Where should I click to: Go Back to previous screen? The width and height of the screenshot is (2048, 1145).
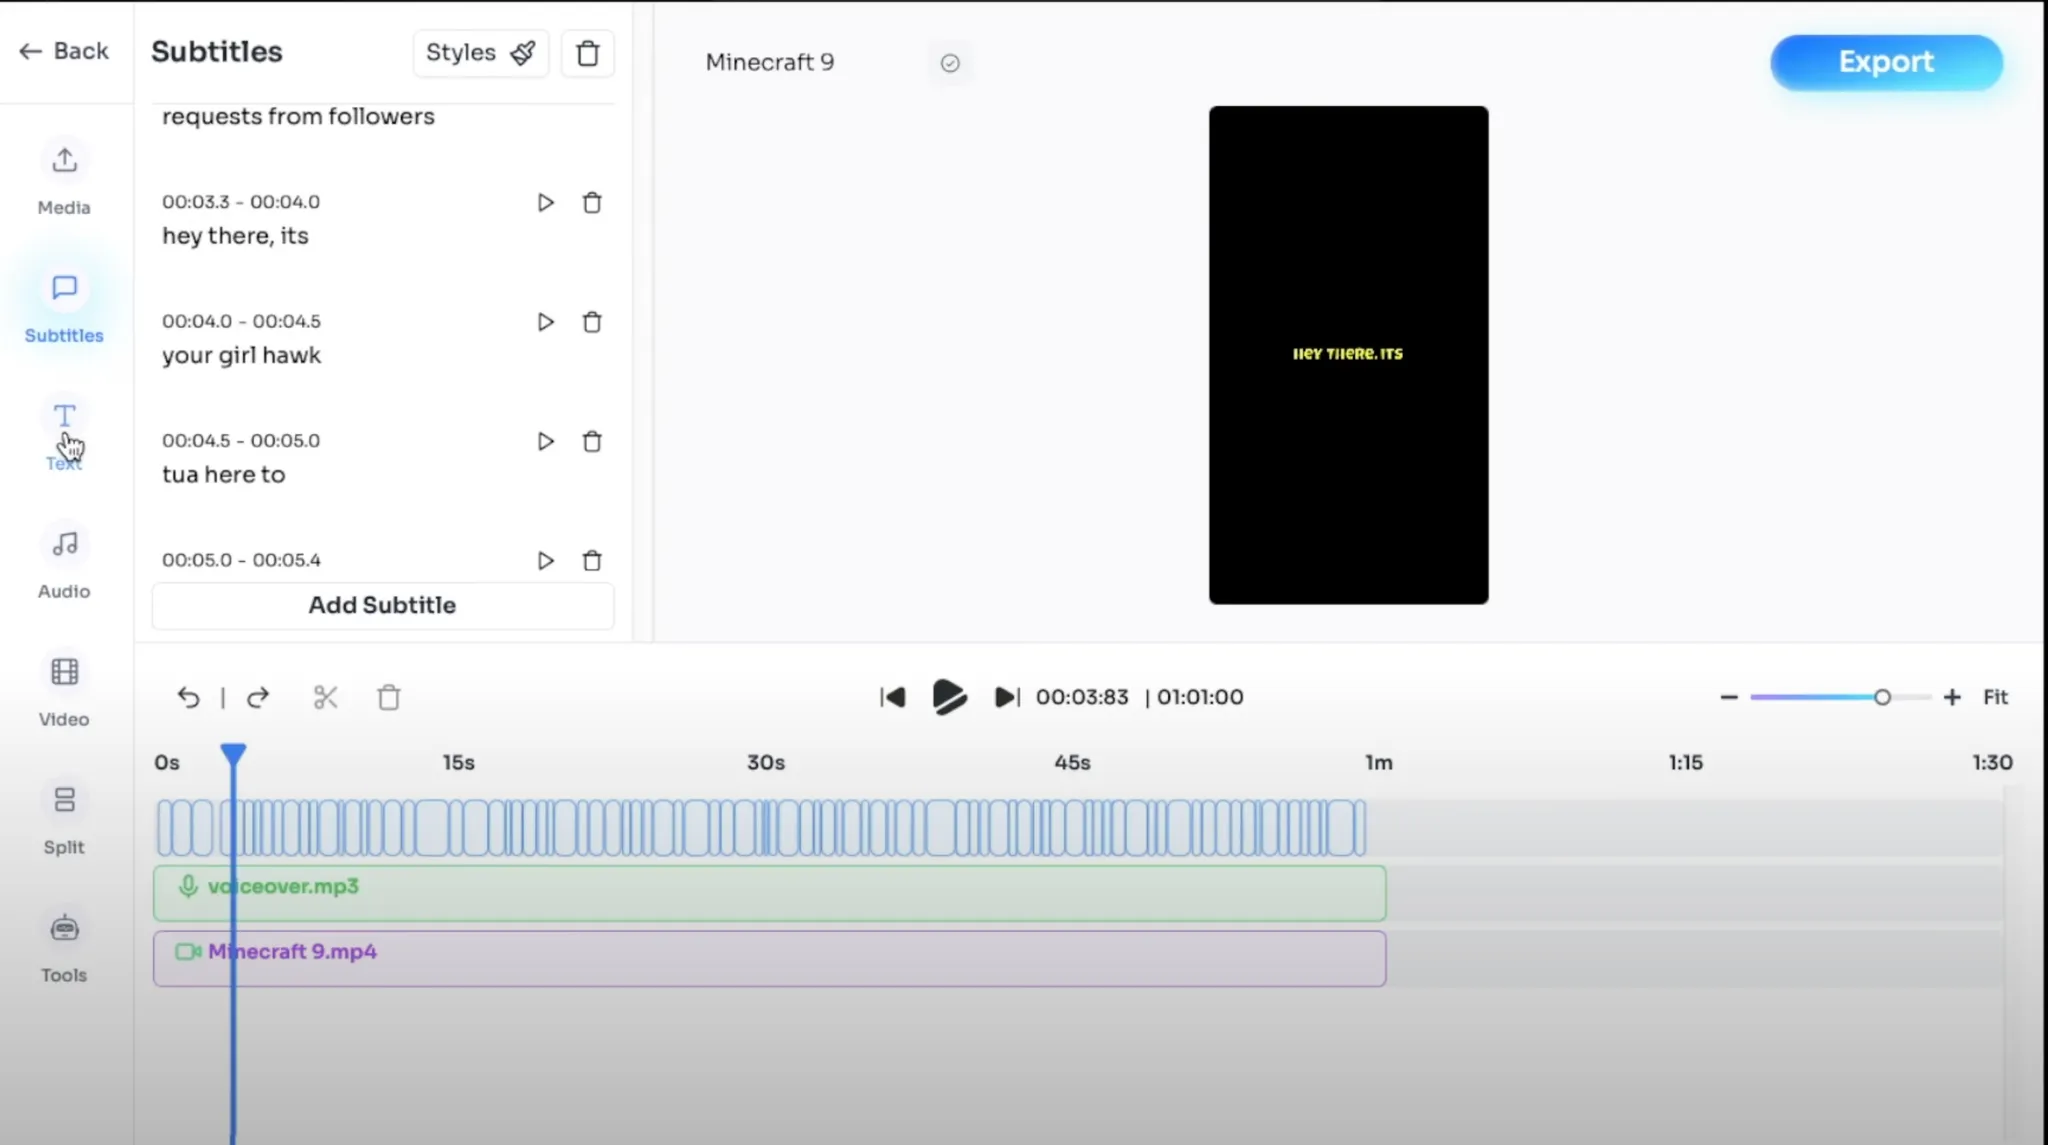tap(64, 51)
